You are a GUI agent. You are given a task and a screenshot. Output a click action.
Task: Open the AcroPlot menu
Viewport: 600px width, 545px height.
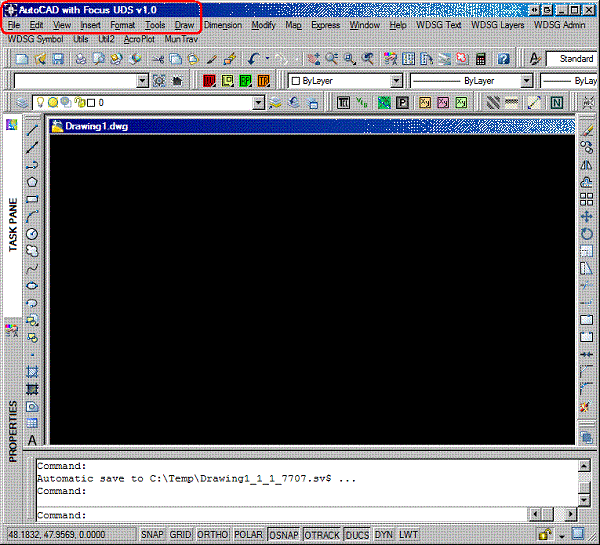[x=139, y=39]
